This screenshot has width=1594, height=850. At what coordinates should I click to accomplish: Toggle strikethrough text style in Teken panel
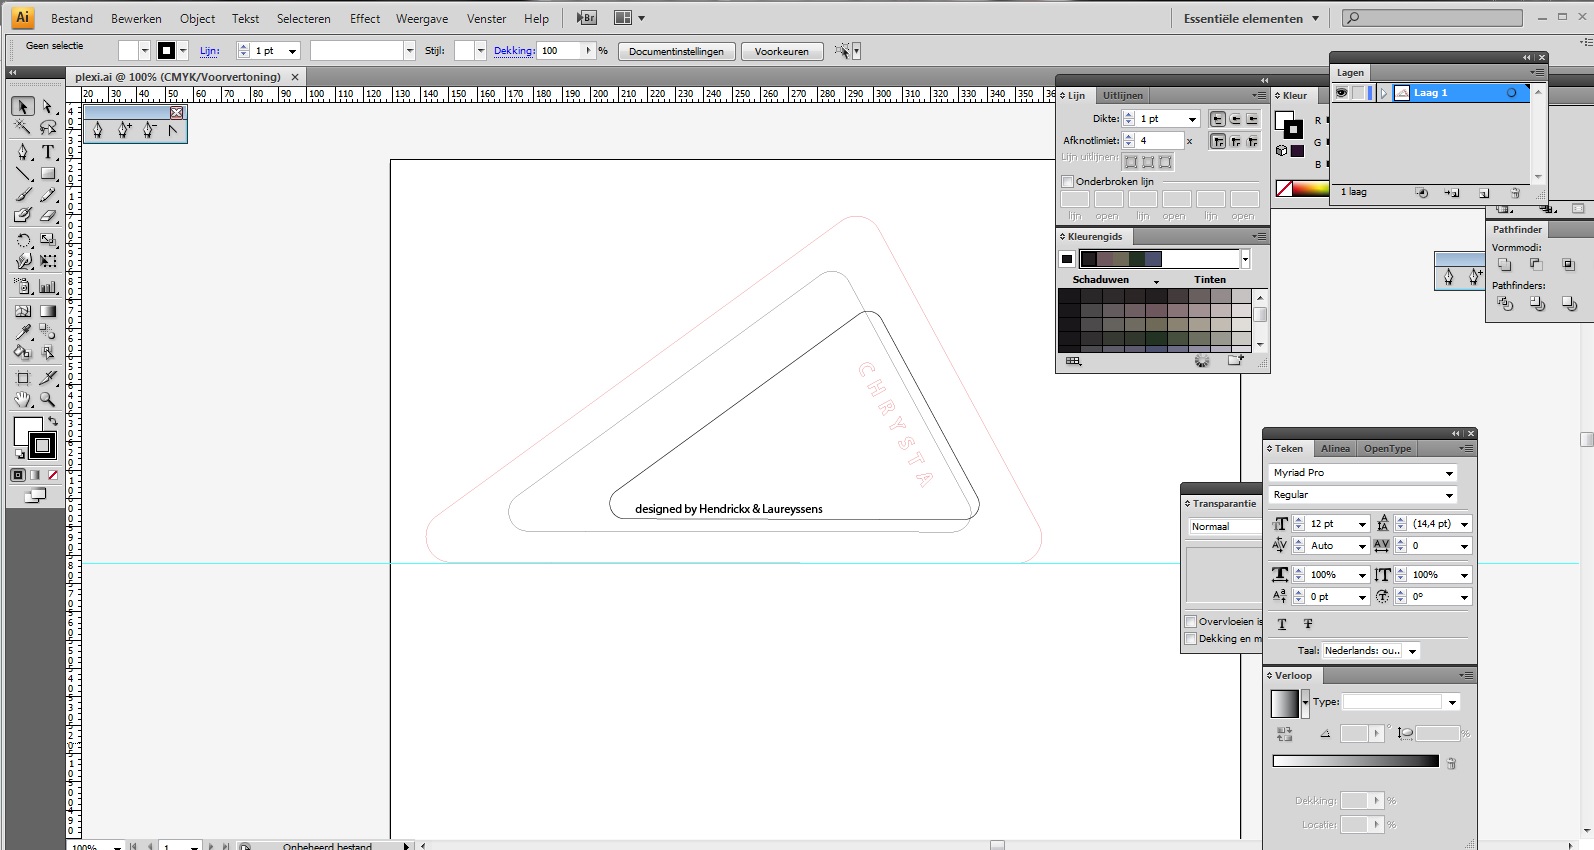coord(1308,624)
